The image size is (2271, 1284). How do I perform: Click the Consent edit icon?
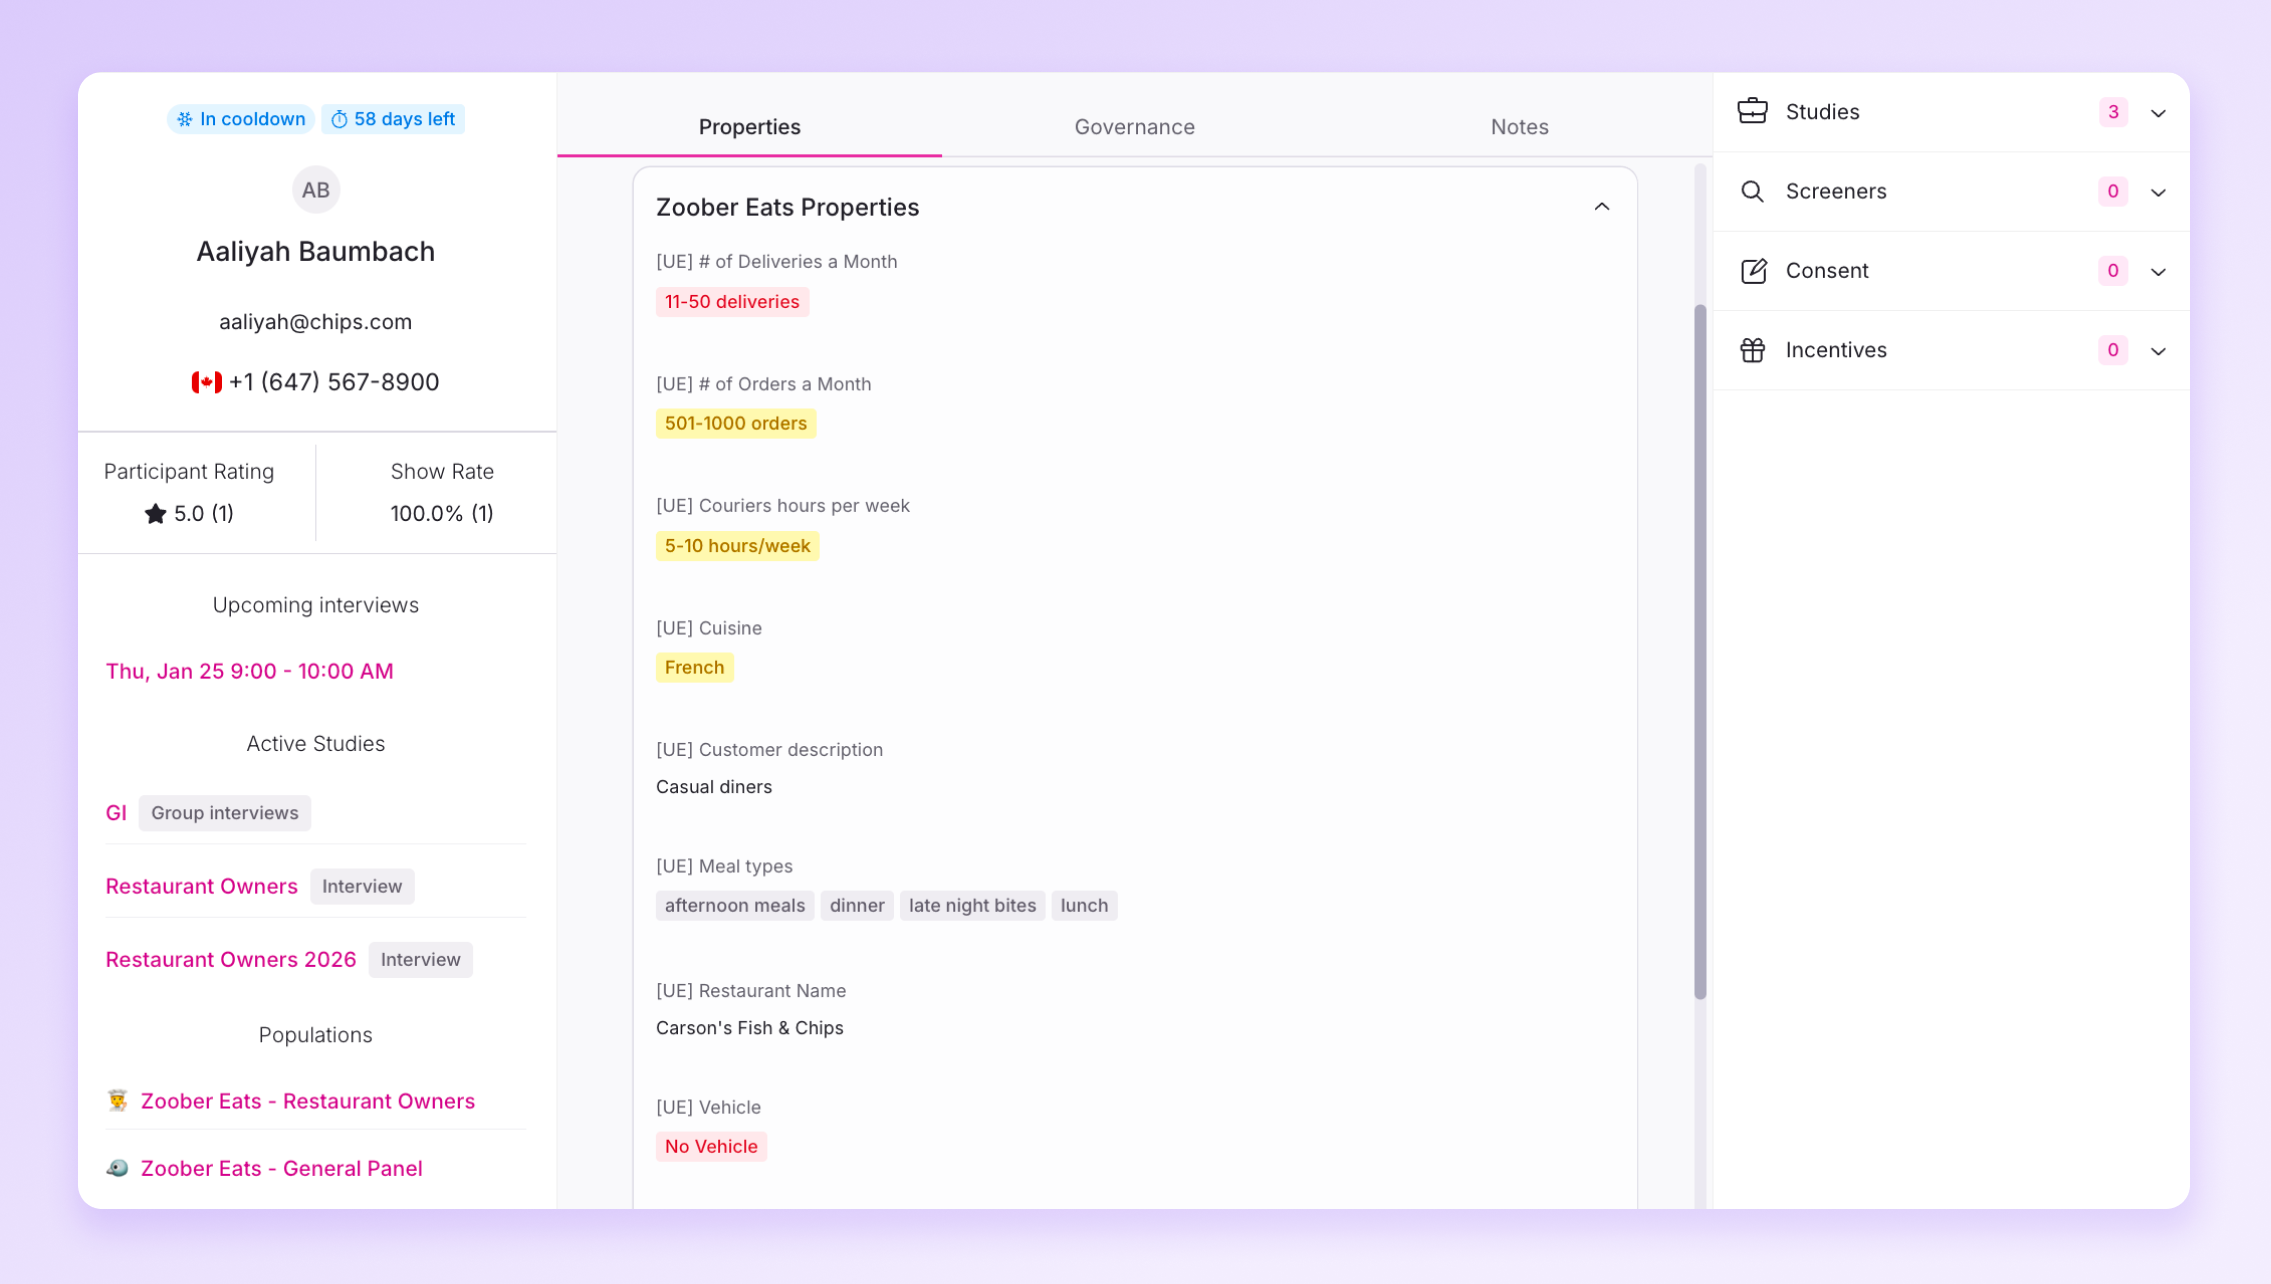click(x=1753, y=271)
